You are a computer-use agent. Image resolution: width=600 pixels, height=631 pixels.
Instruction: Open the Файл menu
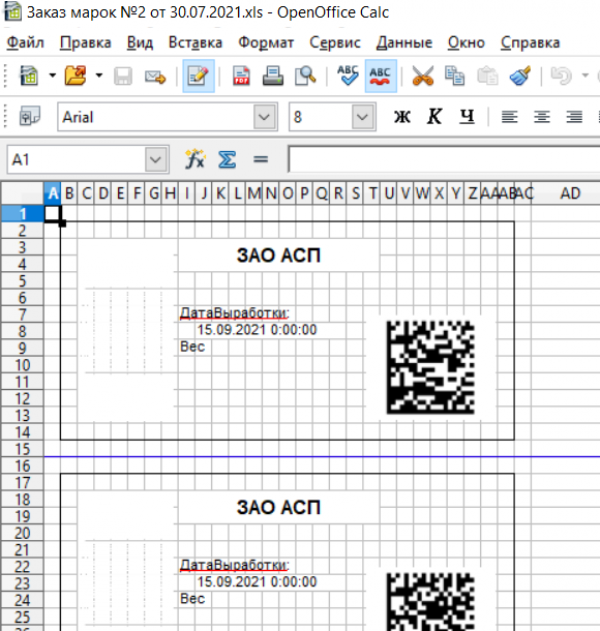pos(25,43)
